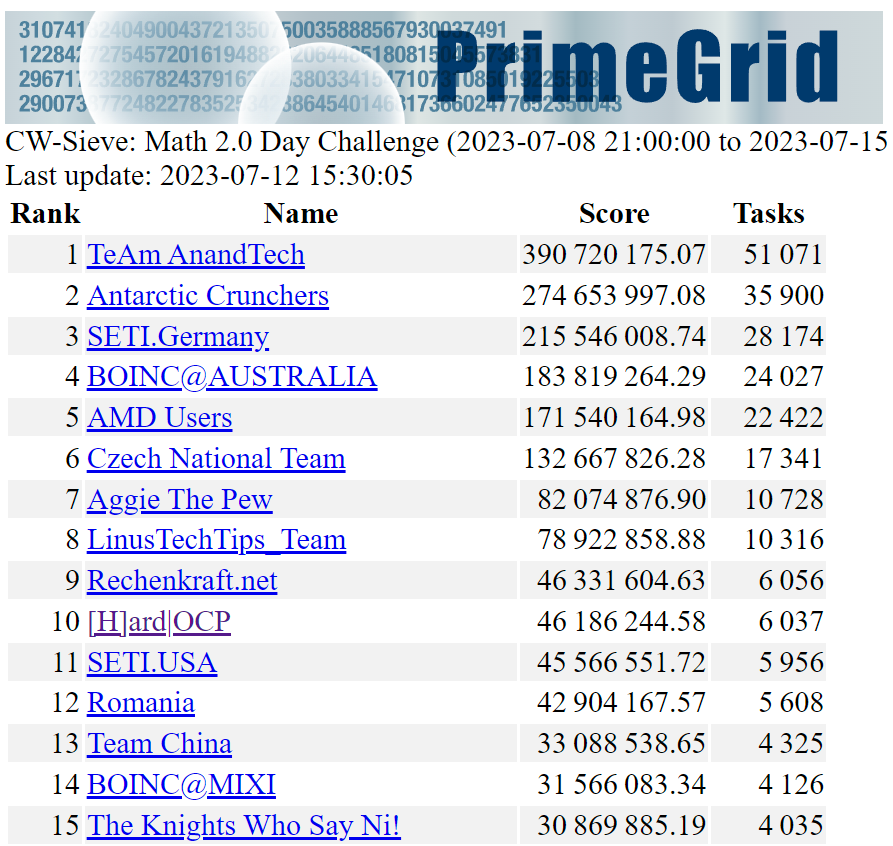The width and height of the screenshot is (893, 846).
Task: Open the Antarctic Crunchers team link
Action: pos(208,295)
